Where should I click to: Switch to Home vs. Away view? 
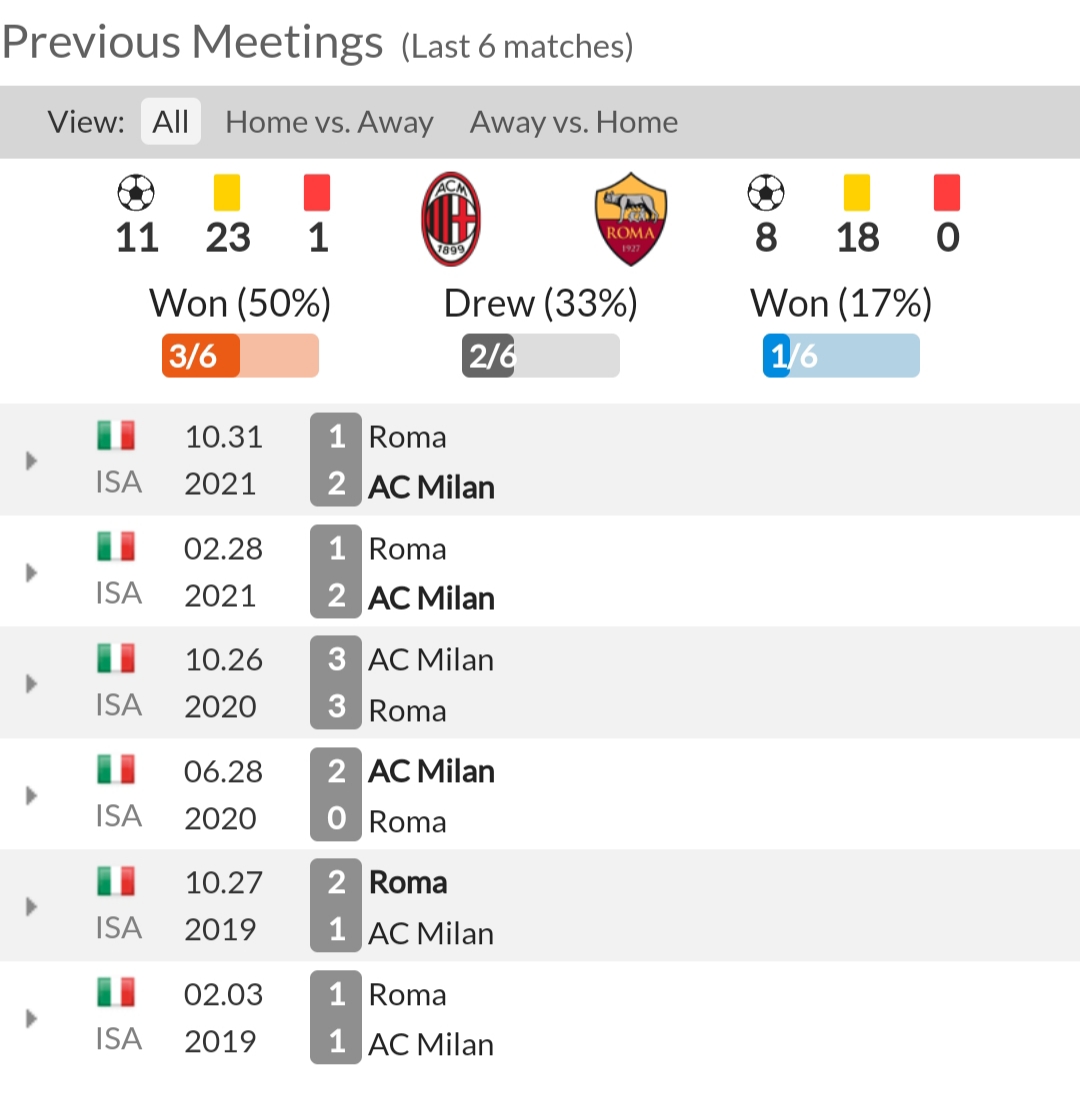(x=329, y=122)
